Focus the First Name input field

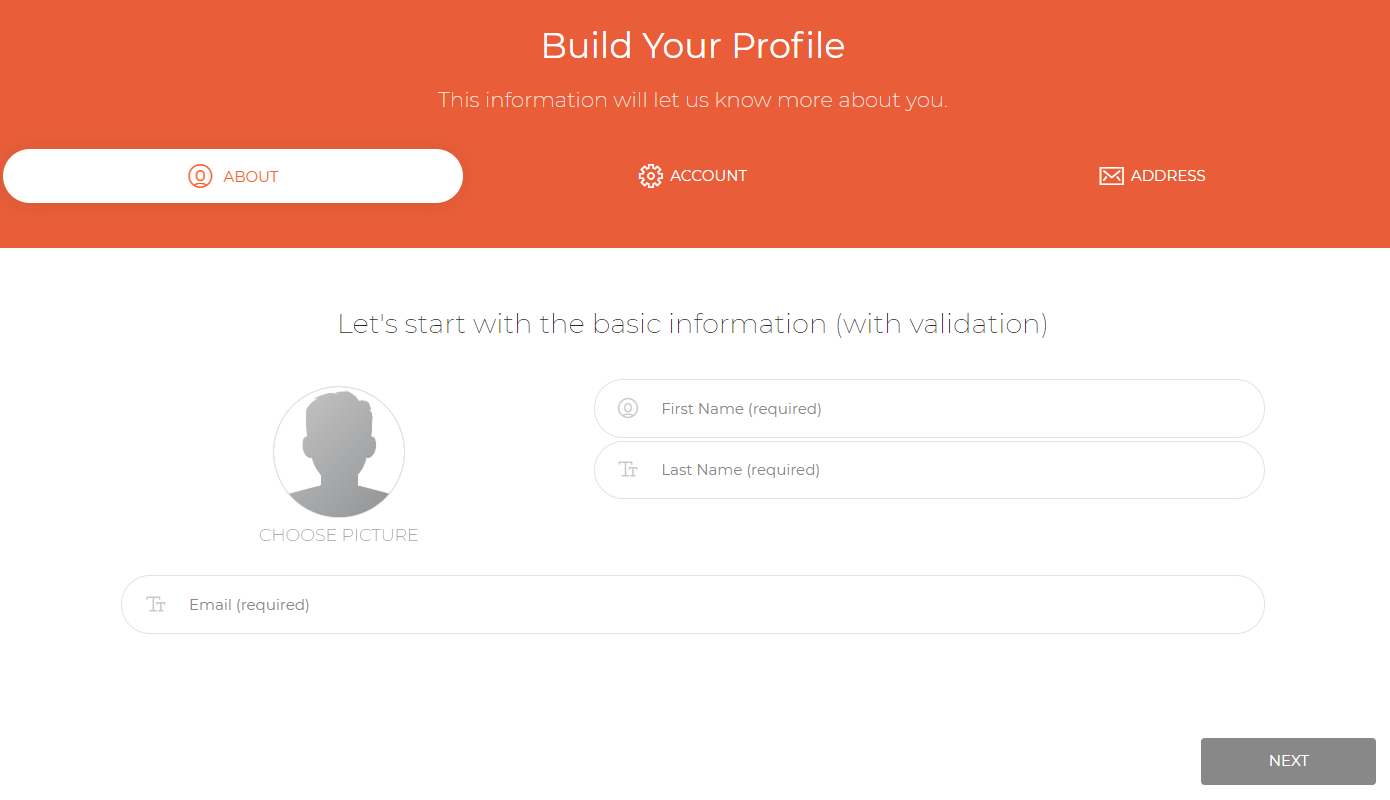(929, 408)
